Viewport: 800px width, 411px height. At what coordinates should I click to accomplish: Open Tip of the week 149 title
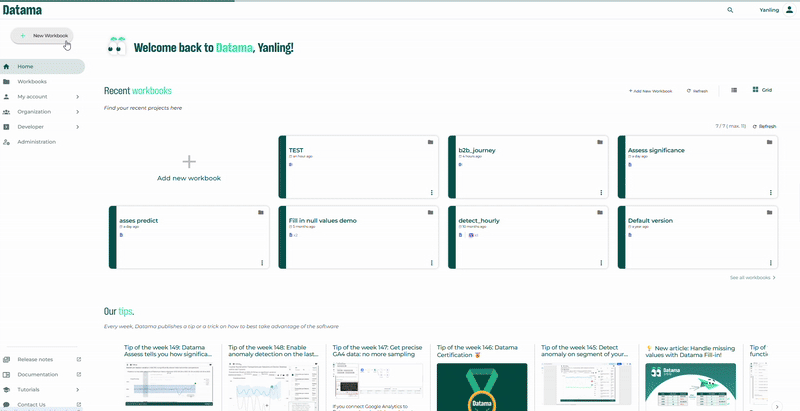pyautogui.click(x=167, y=351)
